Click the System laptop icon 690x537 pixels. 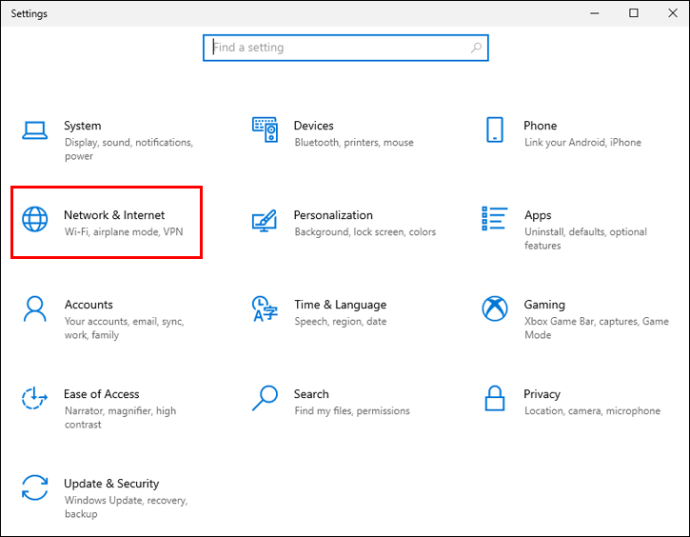pyautogui.click(x=35, y=130)
